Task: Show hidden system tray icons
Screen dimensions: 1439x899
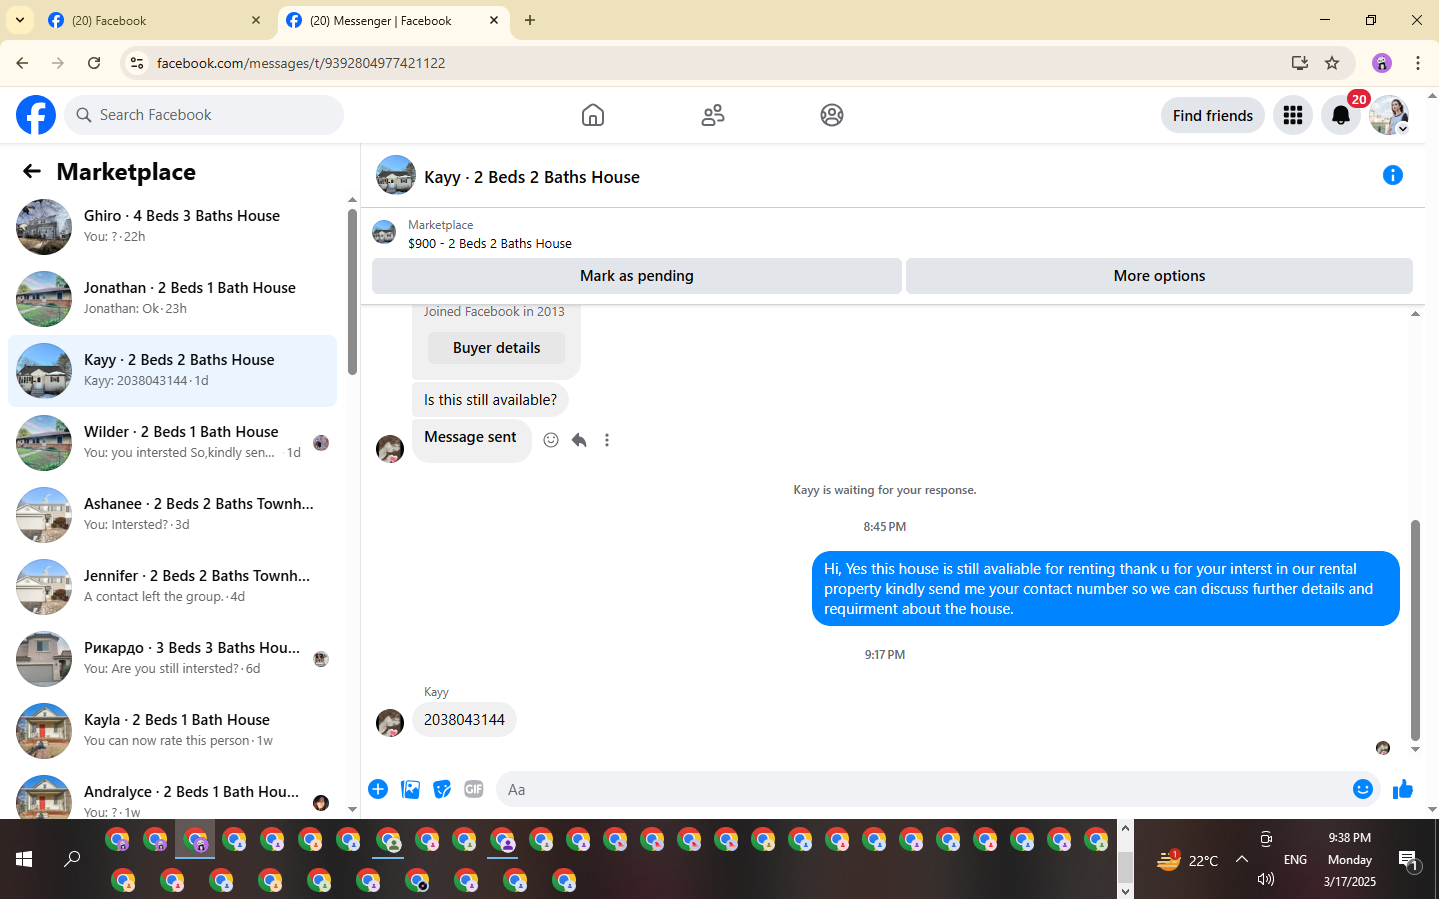Action: click(1242, 859)
